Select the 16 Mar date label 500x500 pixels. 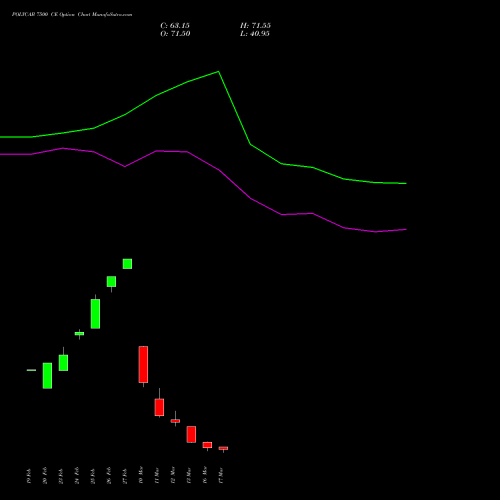(x=205, y=475)
